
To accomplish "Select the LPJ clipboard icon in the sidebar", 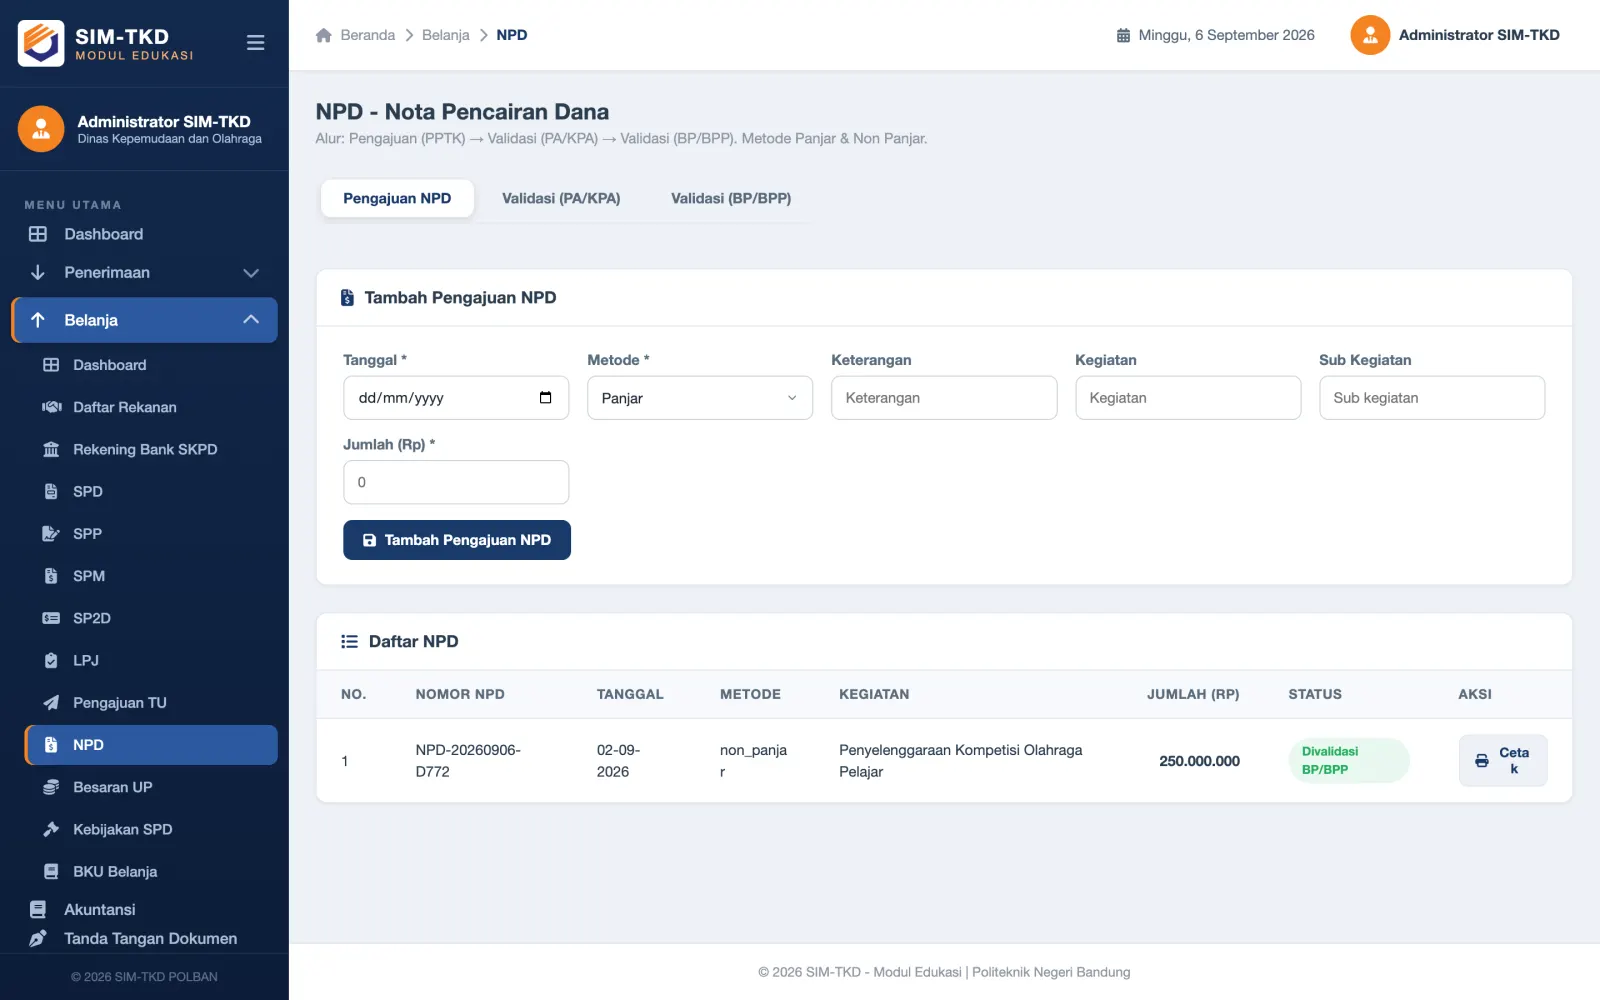I will pyautogui.click(x=51, y=661).
